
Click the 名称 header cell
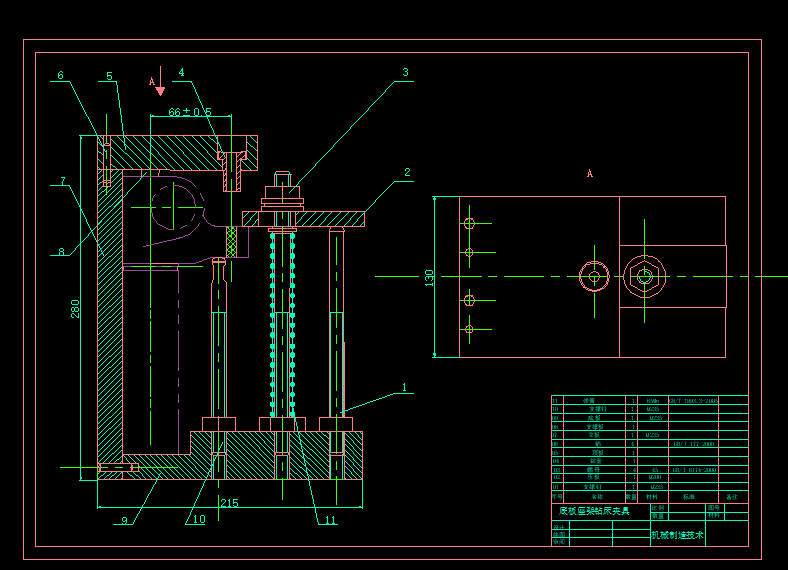(x=597, y=497)
